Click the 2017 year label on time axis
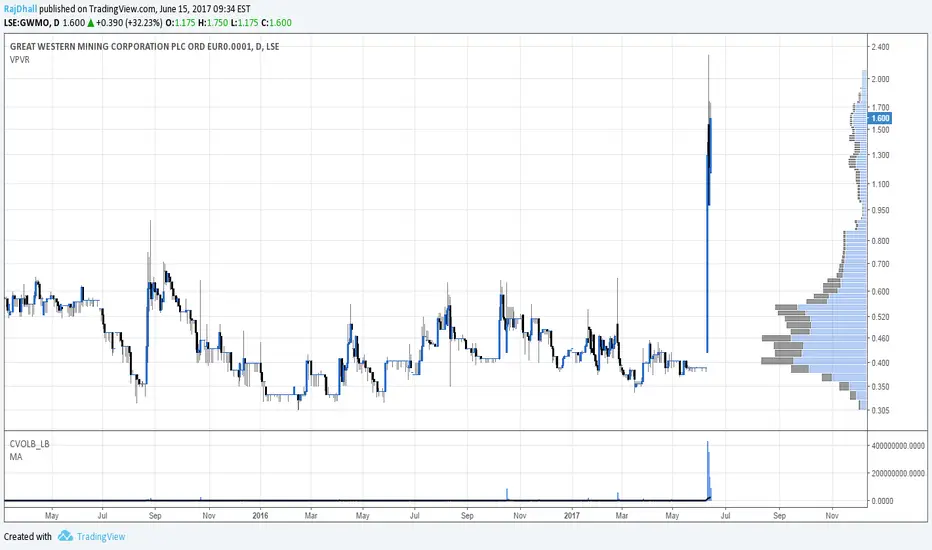Image resolution: width=932 pixels, height=550 pixels. 571,516
